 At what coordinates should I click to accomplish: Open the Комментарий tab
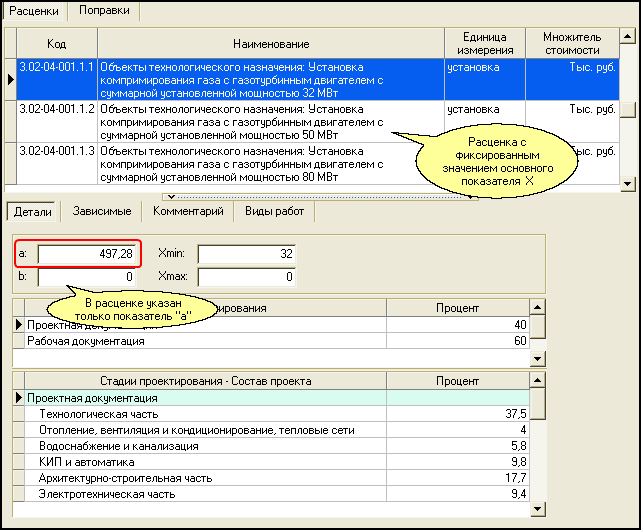tap(187, 211)
